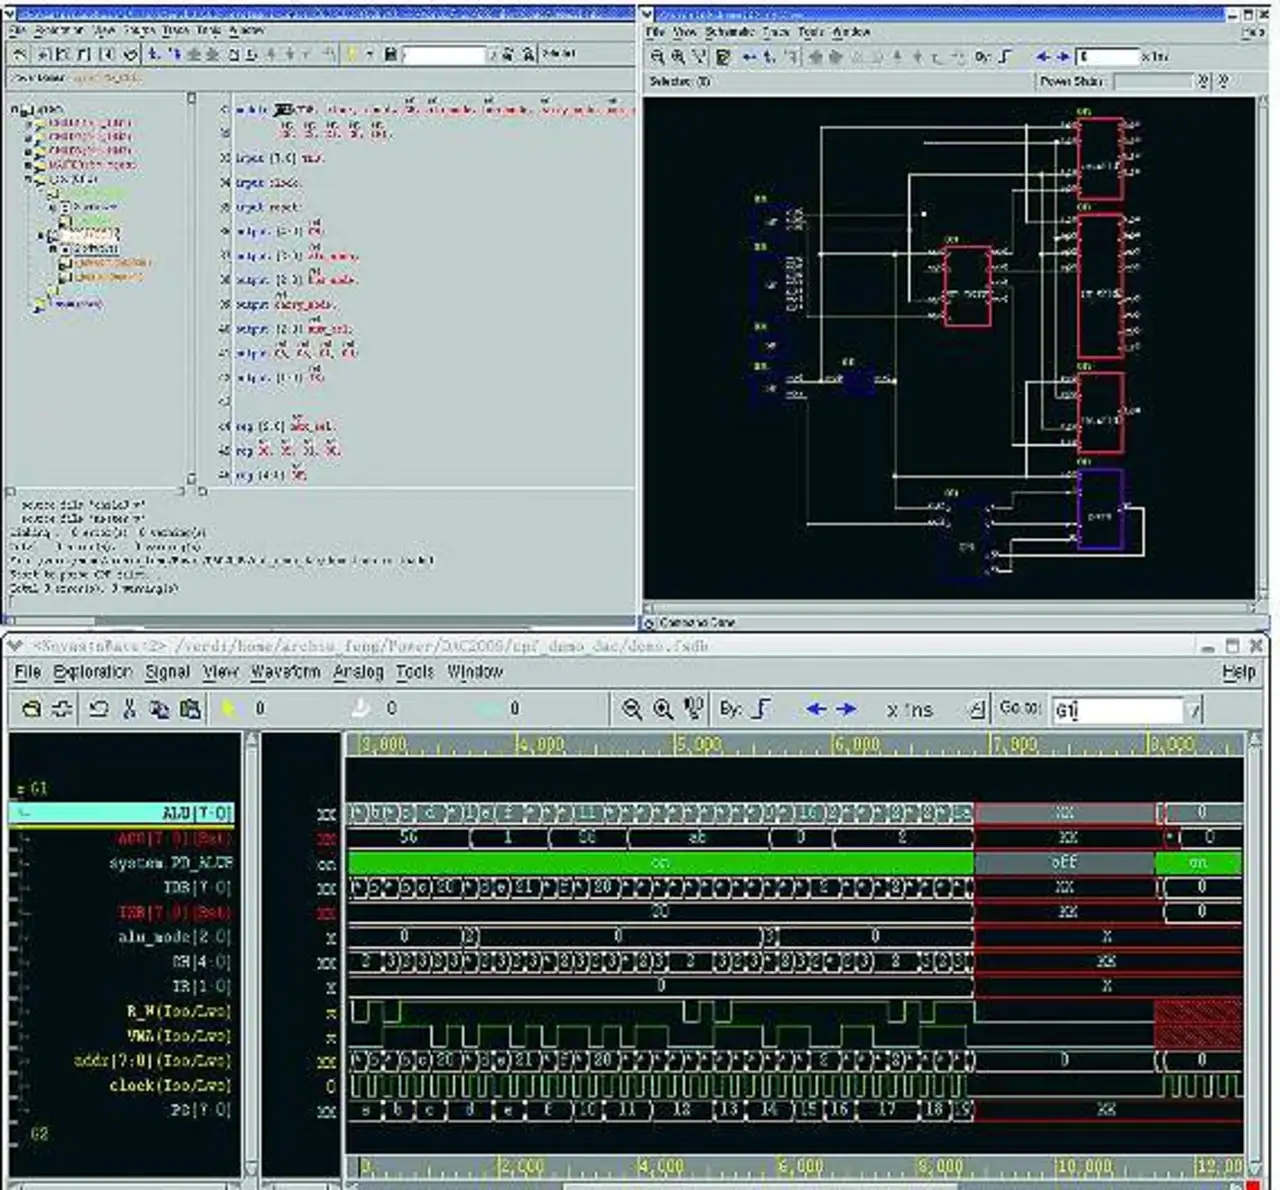The image size is (1280, 1190).
Task: Collapse the G1 signal group
Action: click(20, 789)
